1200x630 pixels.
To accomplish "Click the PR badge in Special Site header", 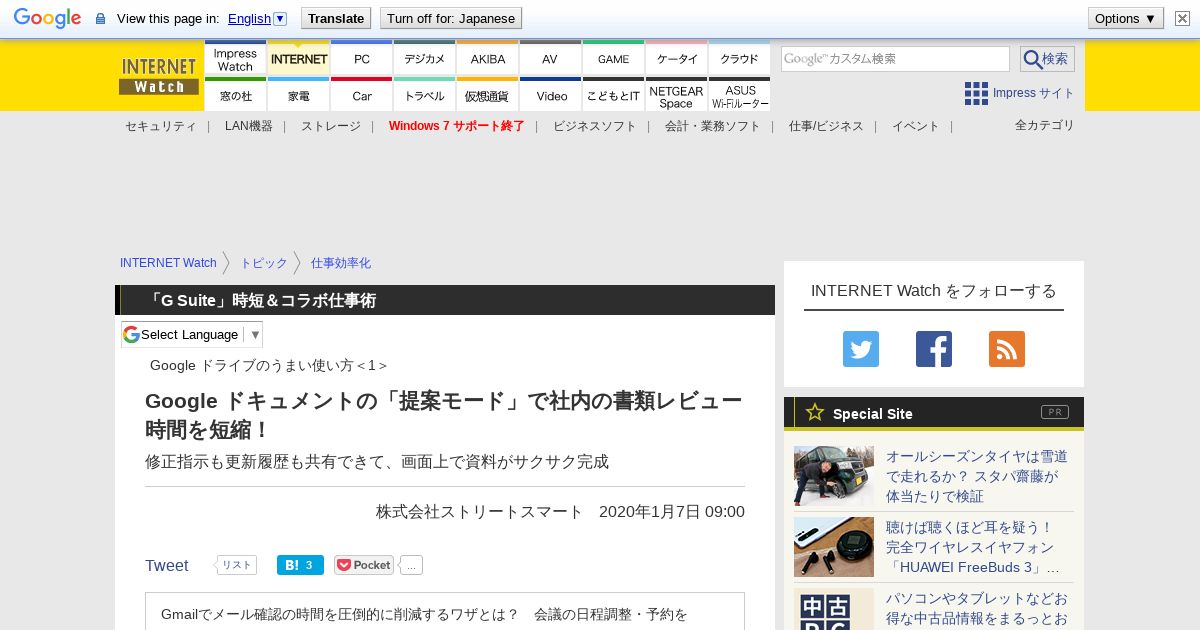I will click(x=1055, y=412).
